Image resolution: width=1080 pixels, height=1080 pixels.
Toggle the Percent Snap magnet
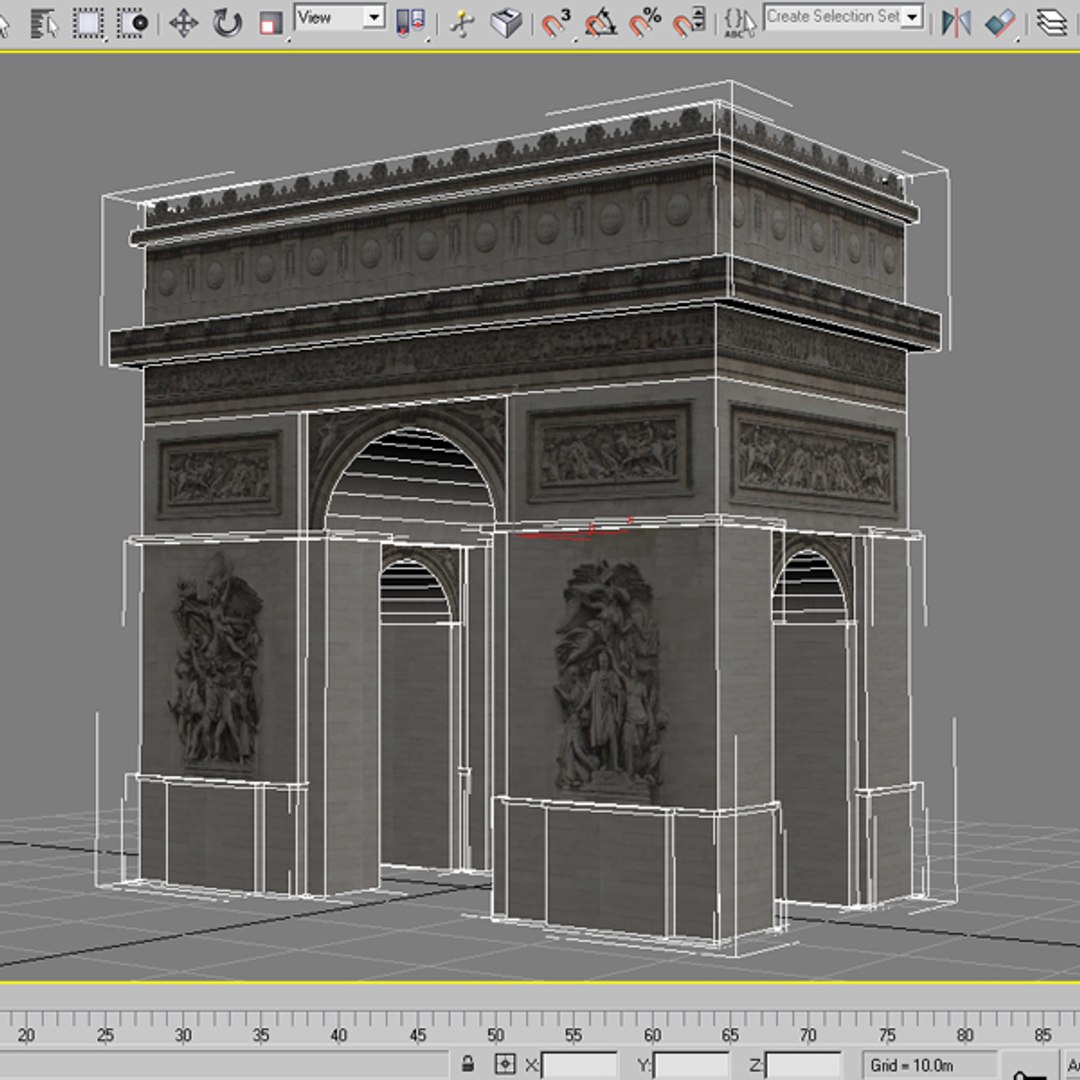[645, 23]
